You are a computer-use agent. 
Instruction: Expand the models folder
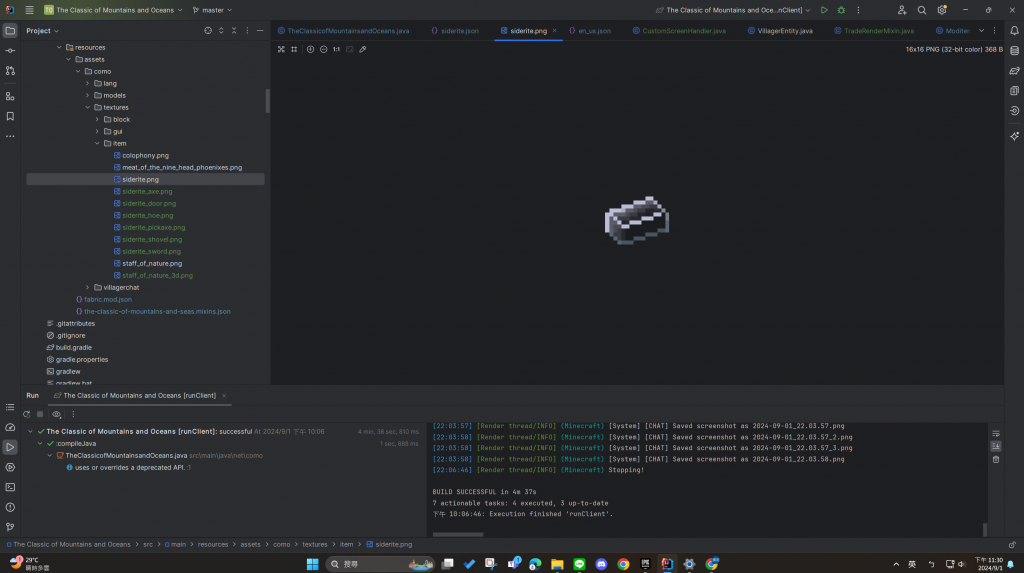click(x=88, y=95)
